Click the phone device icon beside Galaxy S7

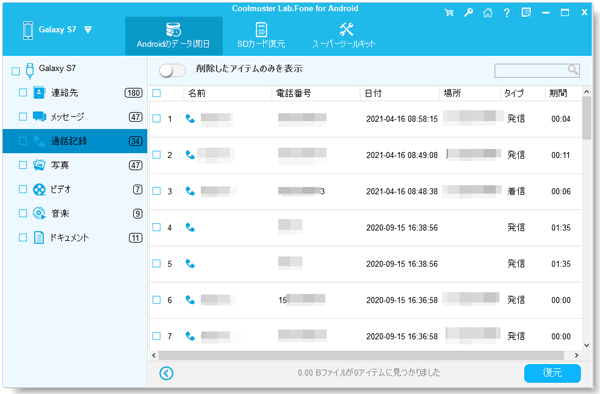click(28, 30)
